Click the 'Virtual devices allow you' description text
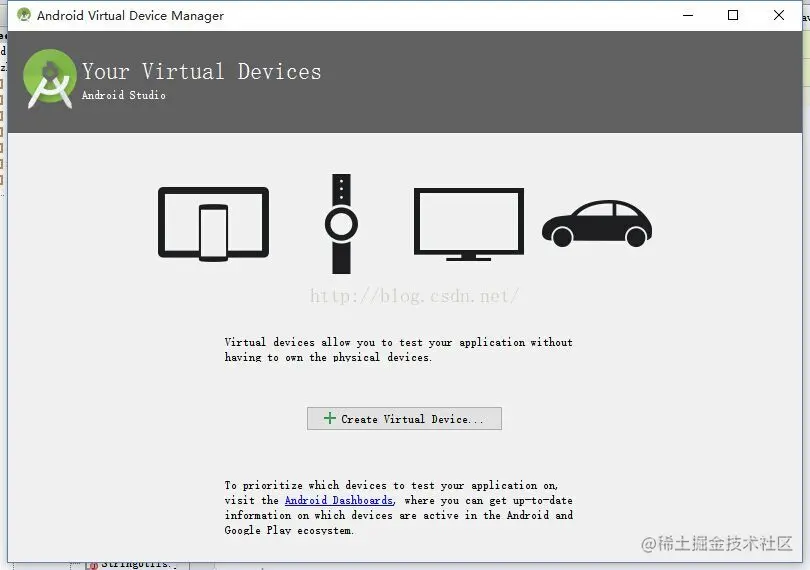810x570 pixels. [398, 350]
